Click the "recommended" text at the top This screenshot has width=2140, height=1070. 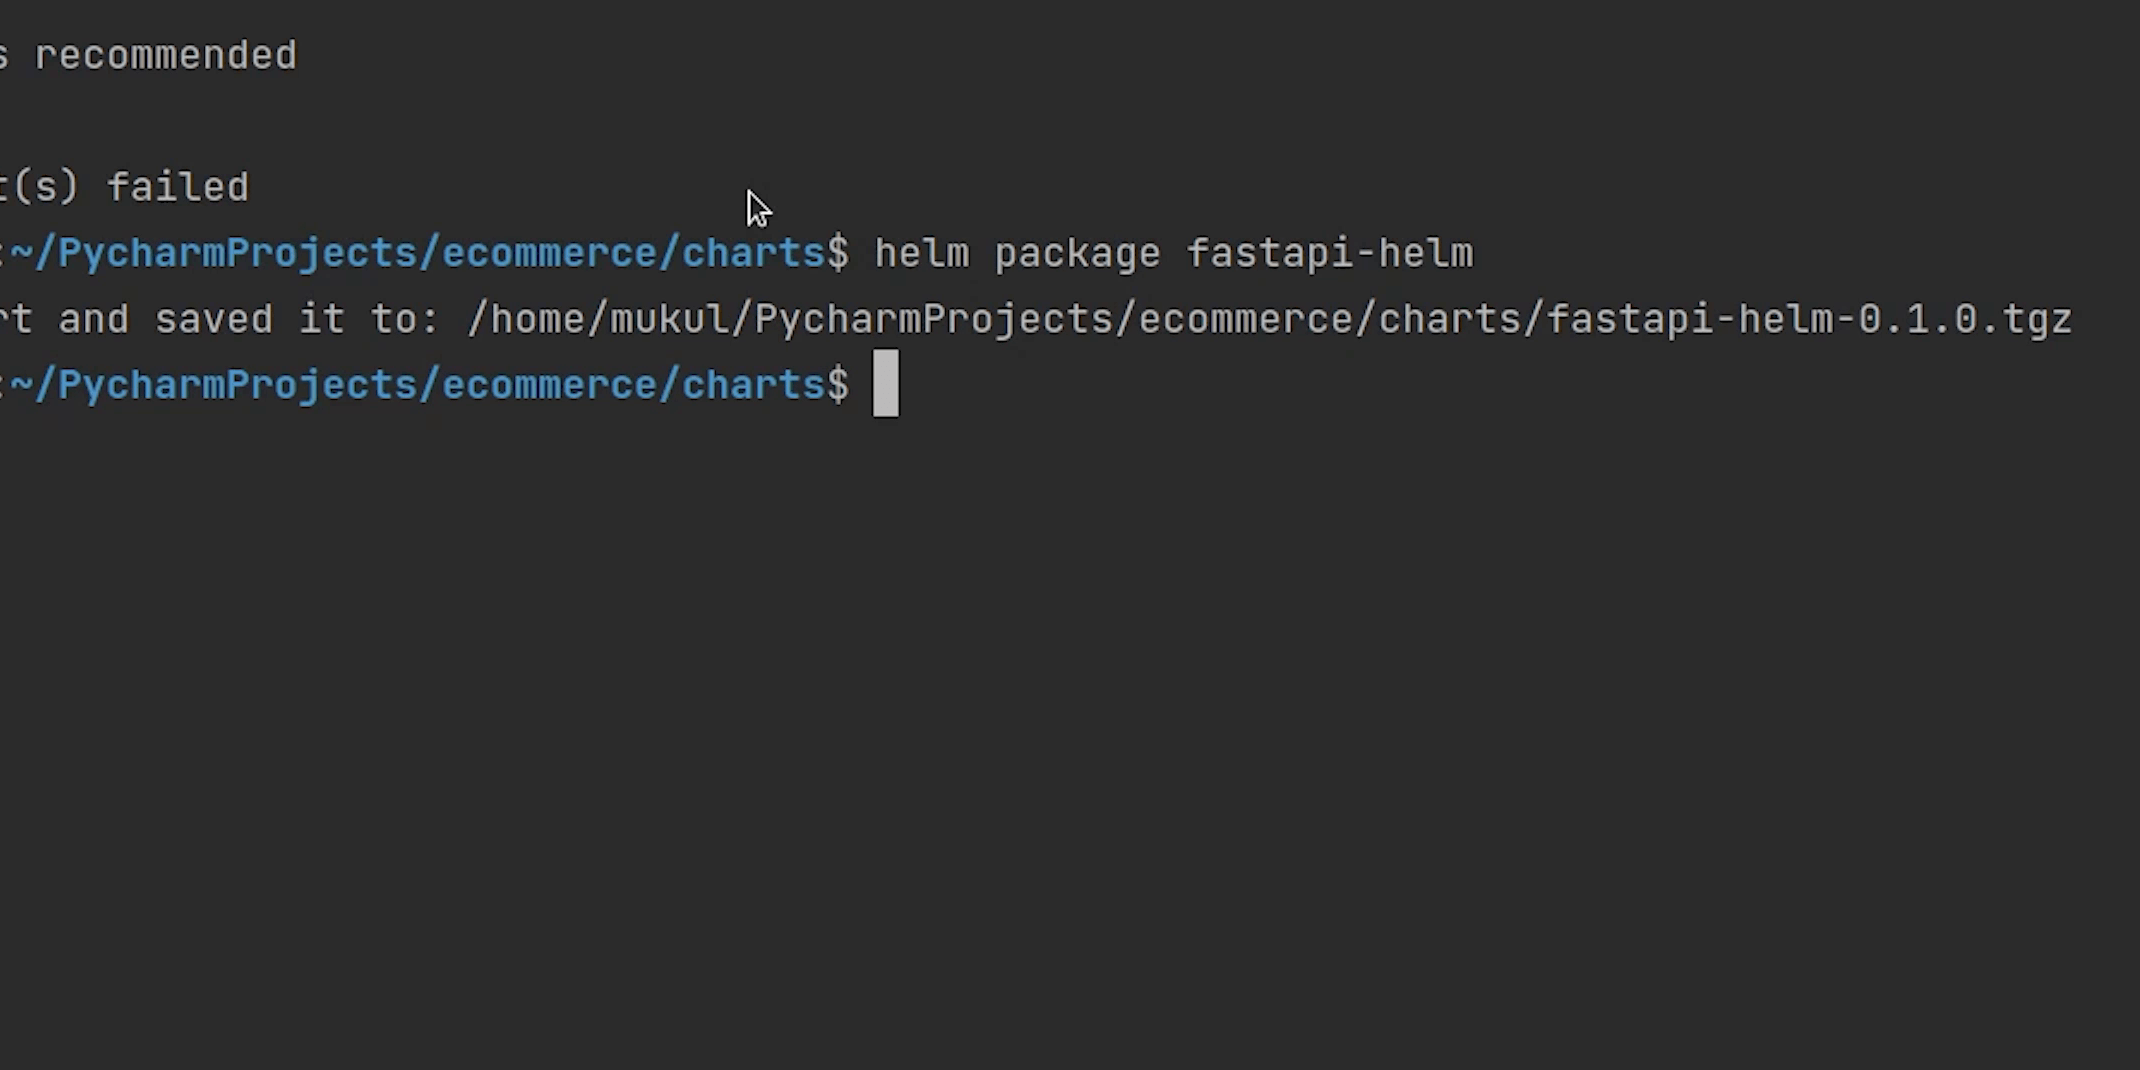pyautogui.click(x=165, y=56)
